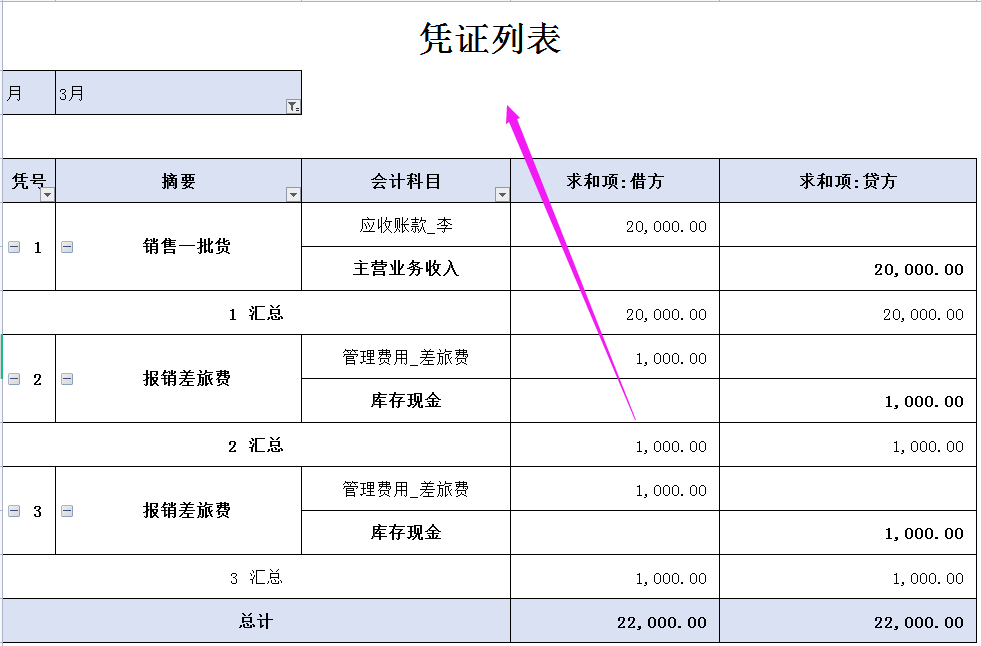Open the 凭号 column header dropdown
The width and height of the screenshot is (981, 646).
click(x=46, y=193)
